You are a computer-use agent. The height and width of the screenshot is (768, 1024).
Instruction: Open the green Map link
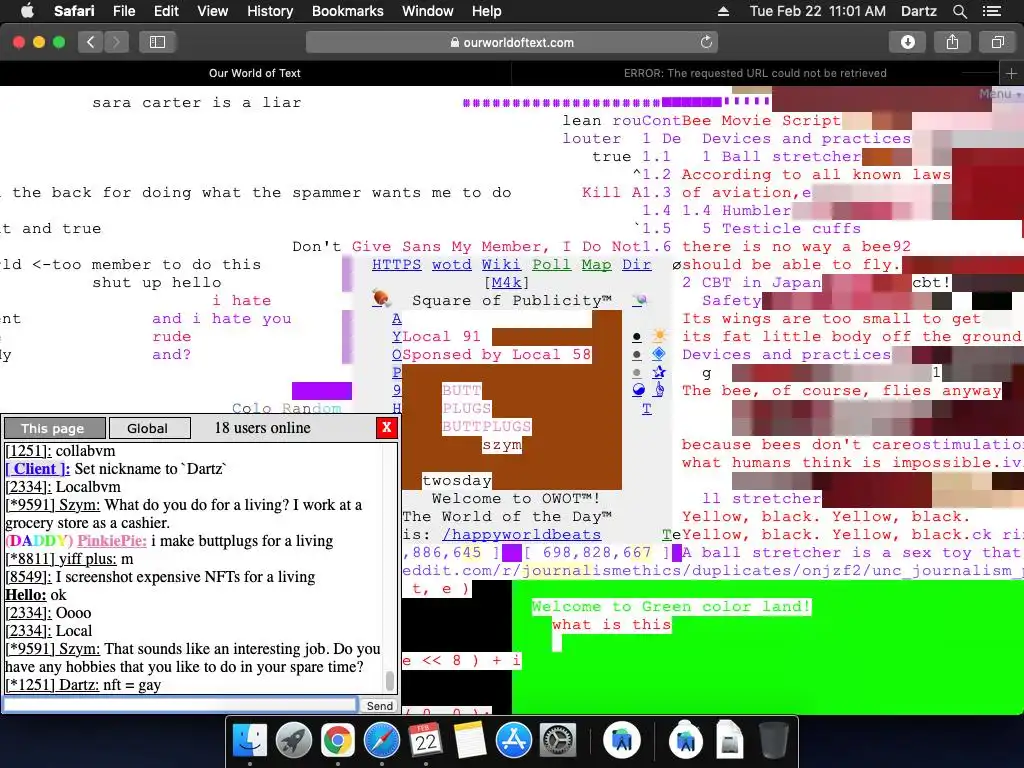596,264
